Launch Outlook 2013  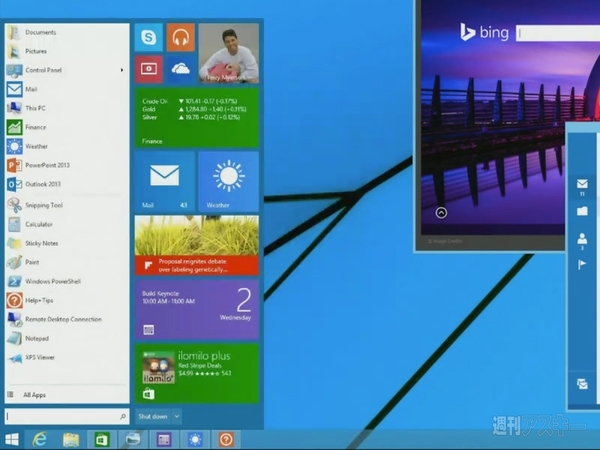67,184
